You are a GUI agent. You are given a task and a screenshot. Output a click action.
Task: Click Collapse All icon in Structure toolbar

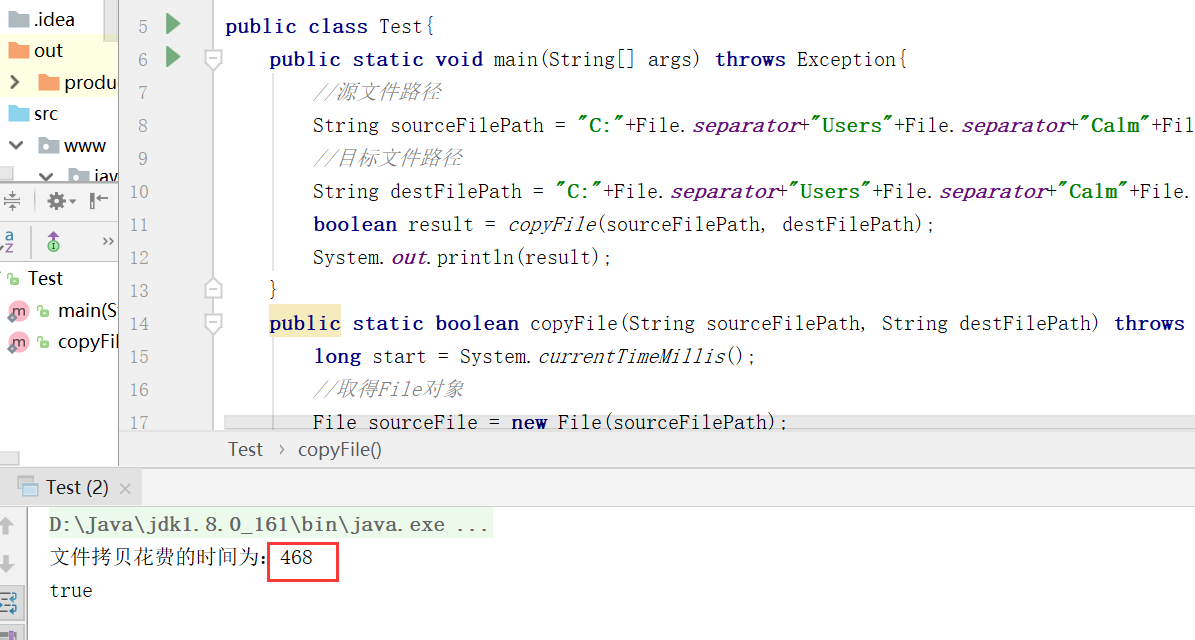pyautogui.click(x=12, y=201)
